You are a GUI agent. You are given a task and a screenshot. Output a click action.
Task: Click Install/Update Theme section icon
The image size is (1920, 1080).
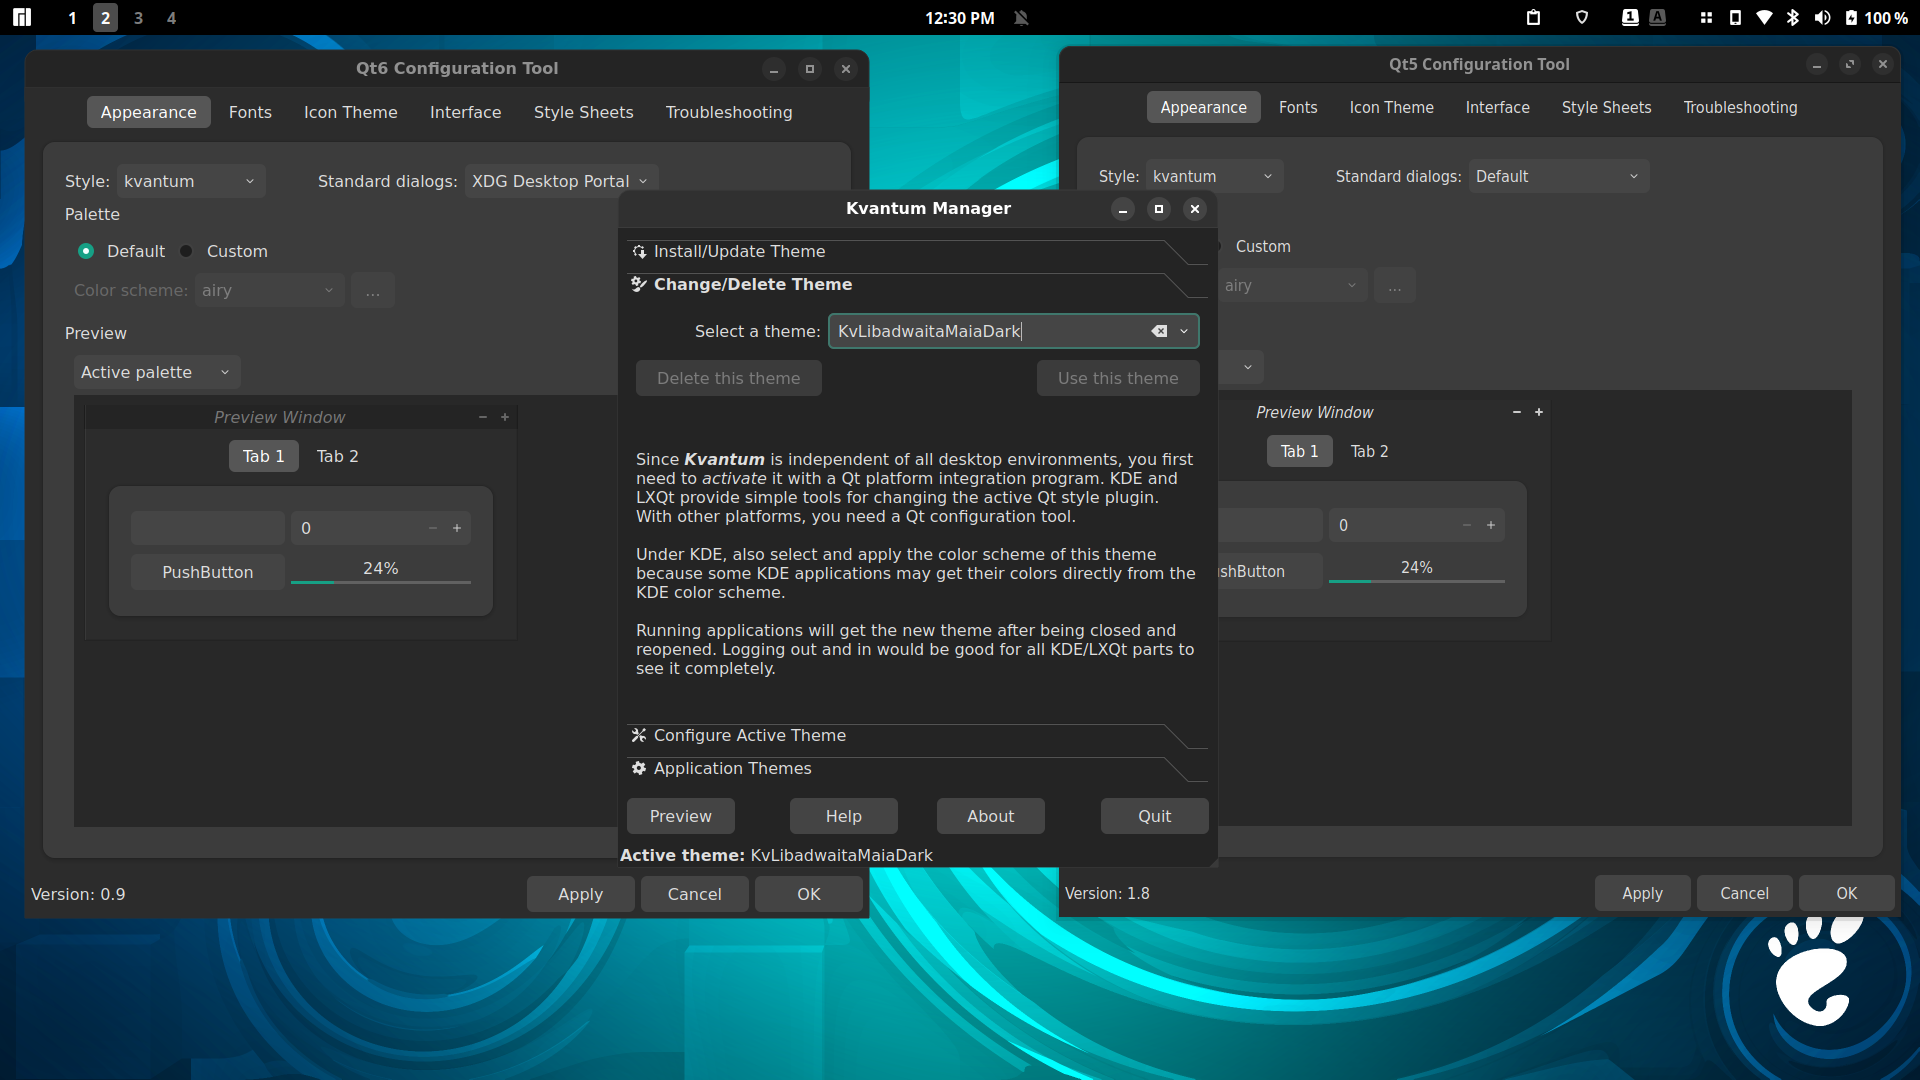pos(639,252)
